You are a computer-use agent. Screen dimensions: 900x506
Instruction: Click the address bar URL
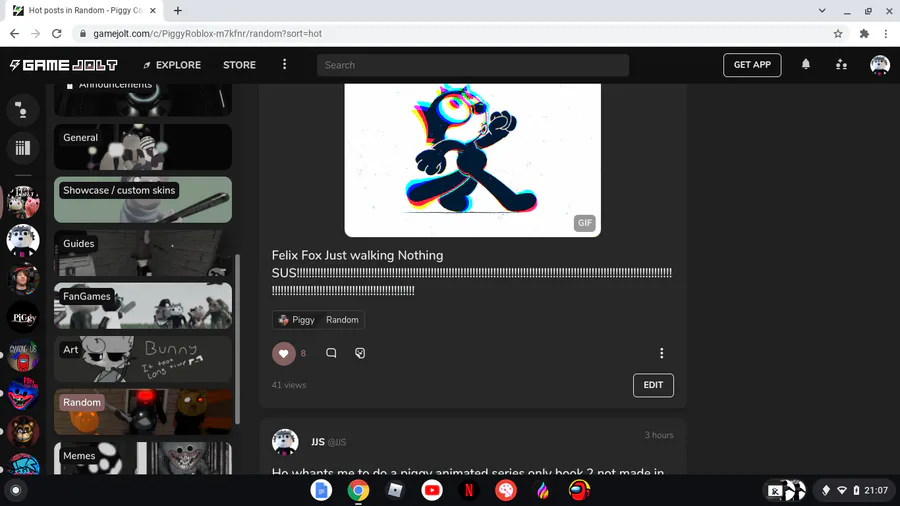pyautogui.click(x=208, y=34)
